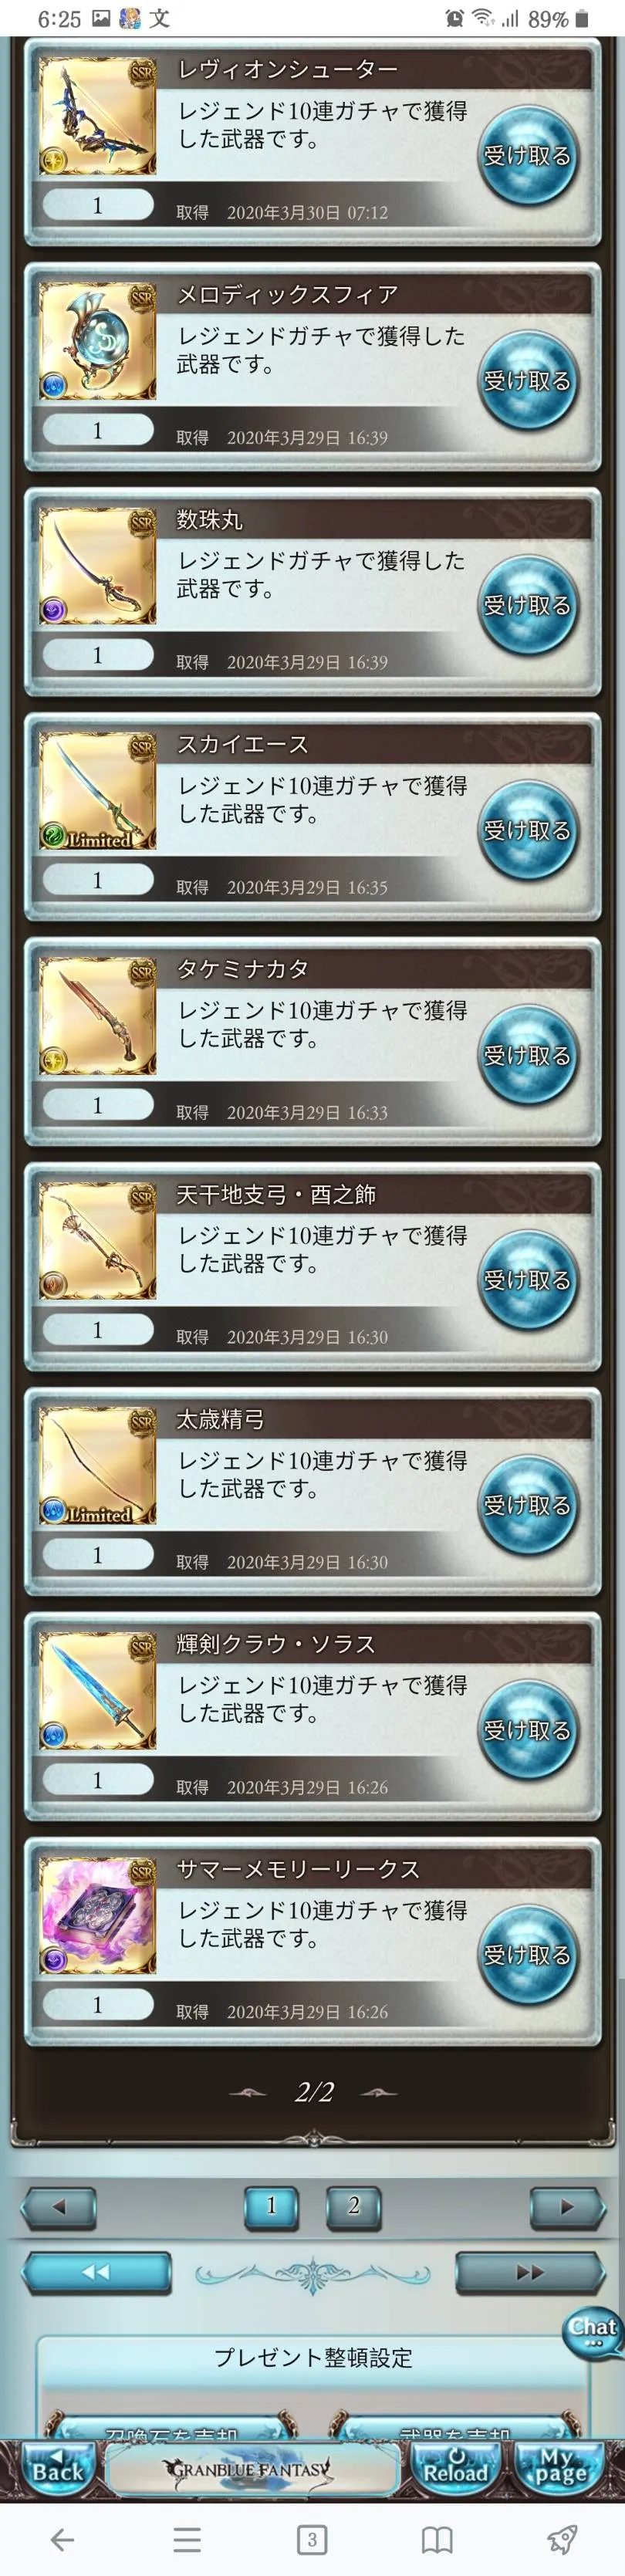Claim 数珠丸 with its 受け取る button
The width and height of the screenshot is (625, 2576).
point(527,606)
